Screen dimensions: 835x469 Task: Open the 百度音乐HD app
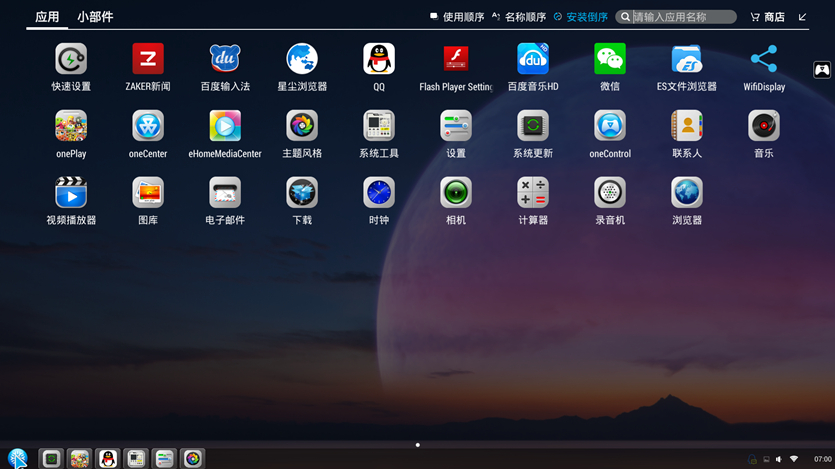click(533, 59)
